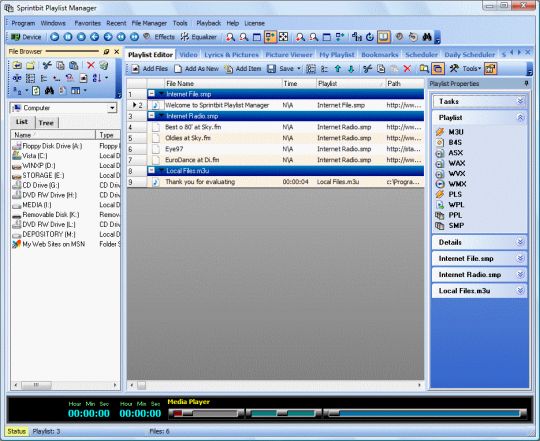
Task: Collapse the Playlist section in properties panel
Action: 520,118
